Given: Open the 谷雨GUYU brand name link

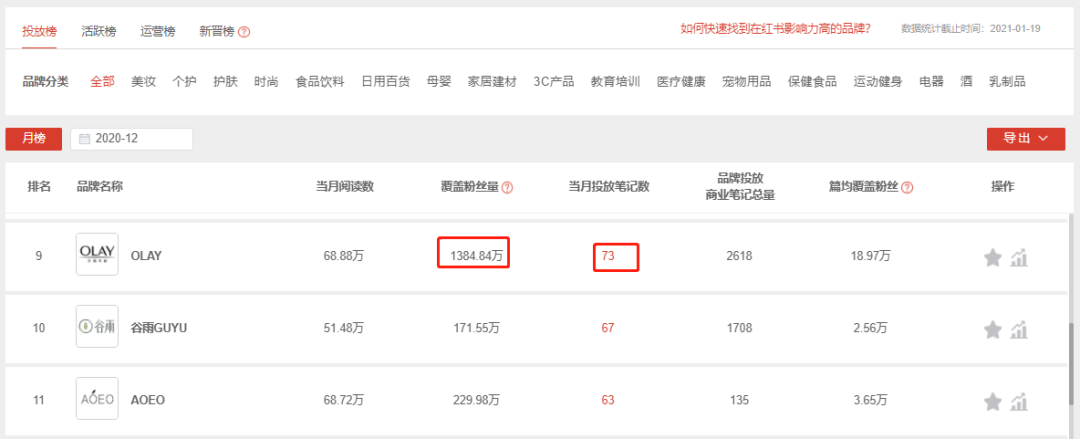Looking at the screenshot, I should 158,328.
